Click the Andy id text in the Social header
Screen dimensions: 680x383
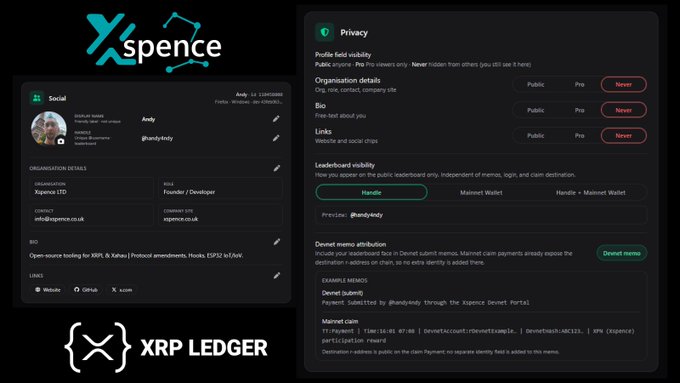pos(259,94)
